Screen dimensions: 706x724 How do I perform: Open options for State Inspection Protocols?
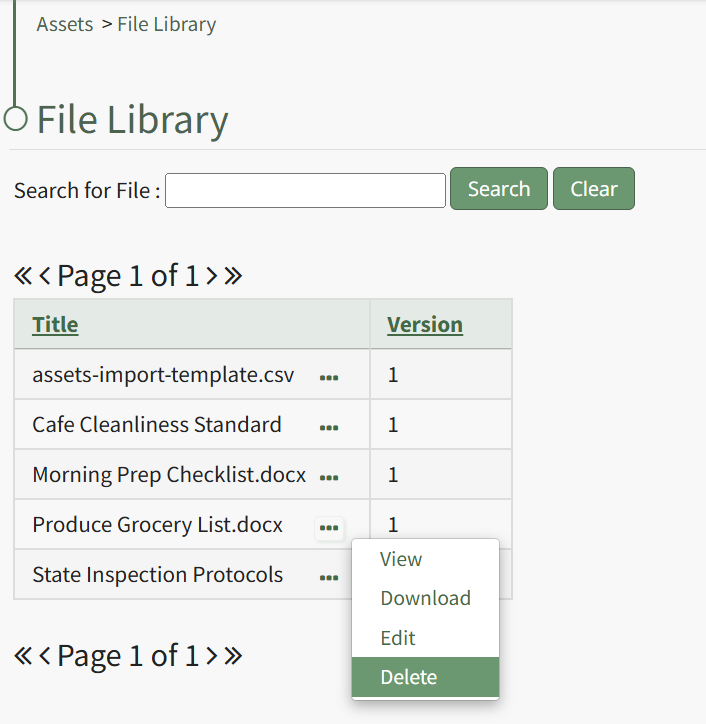(328, 578)
